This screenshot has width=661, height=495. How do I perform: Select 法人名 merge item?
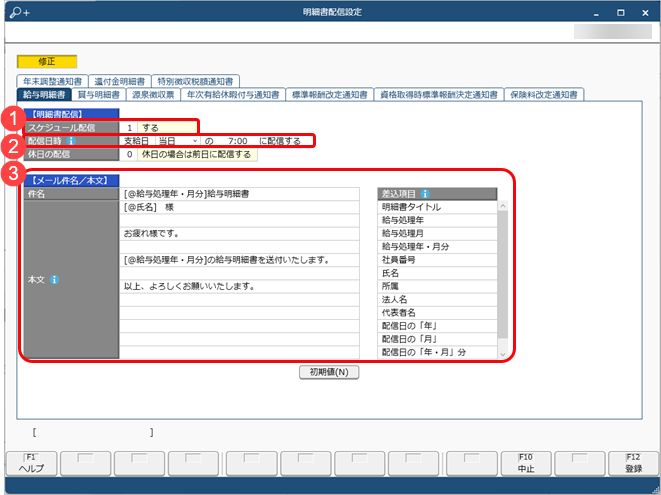click(438, 300)
